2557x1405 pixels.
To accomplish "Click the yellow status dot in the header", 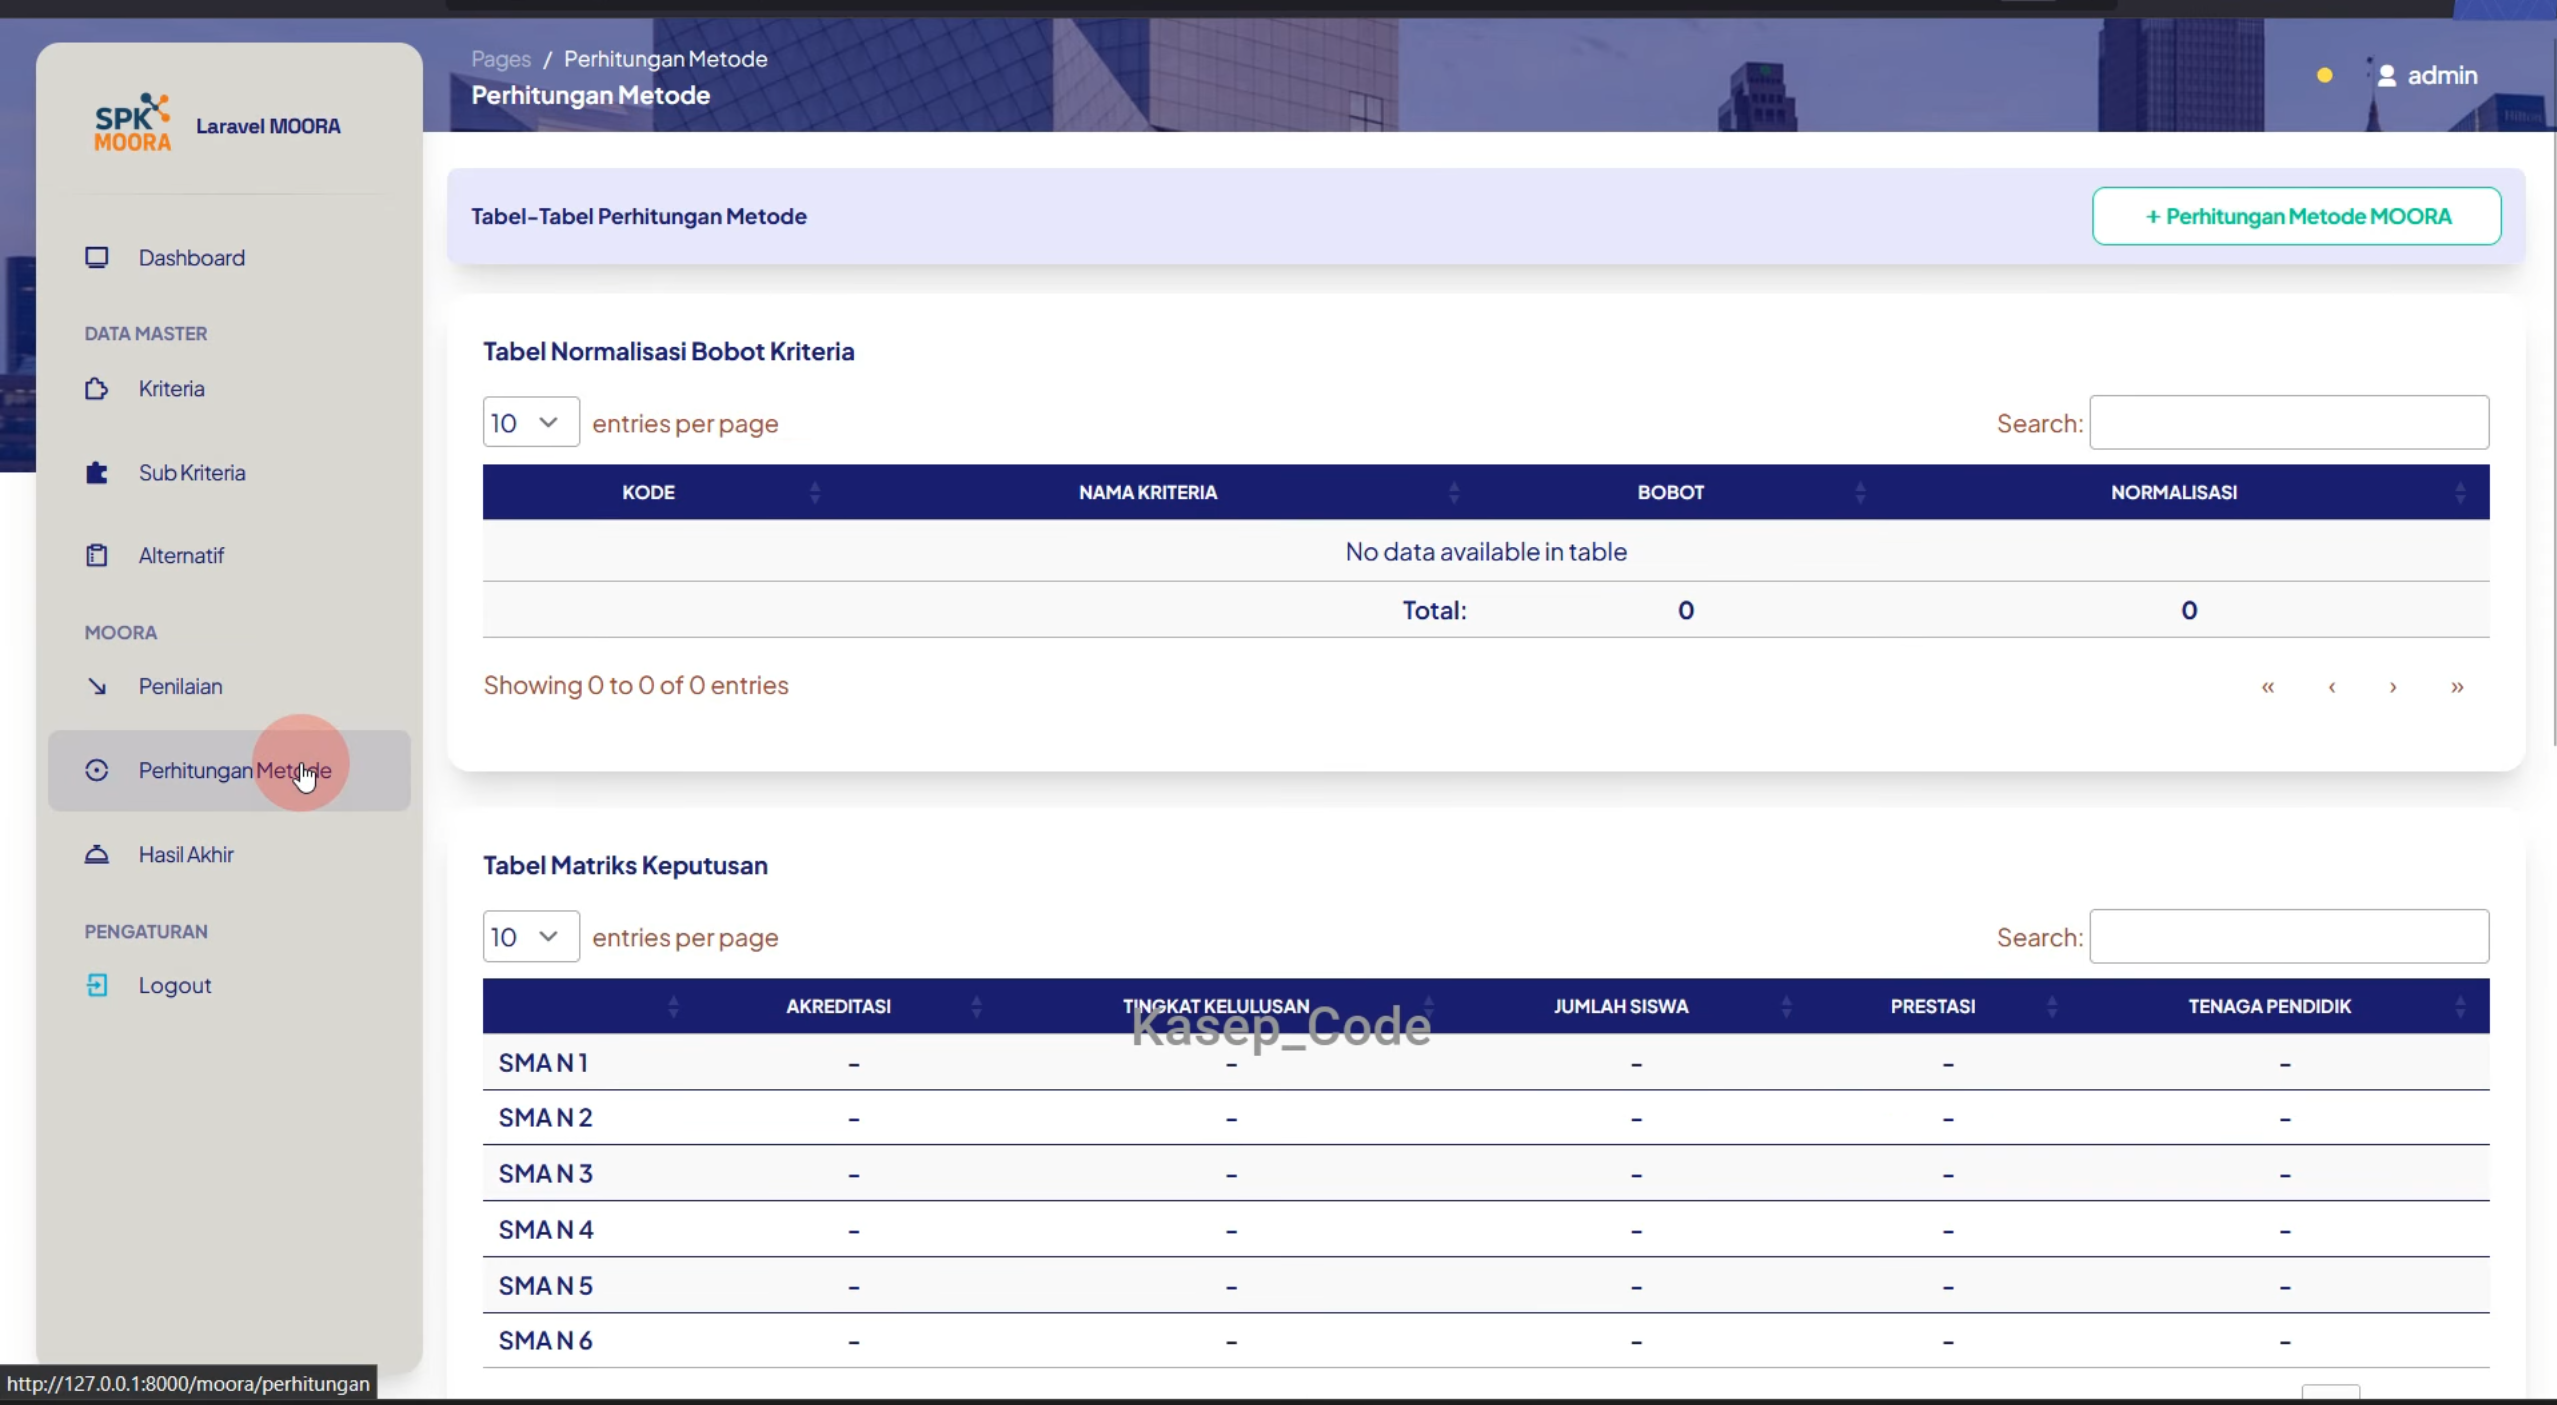I will pos(2325,75).
